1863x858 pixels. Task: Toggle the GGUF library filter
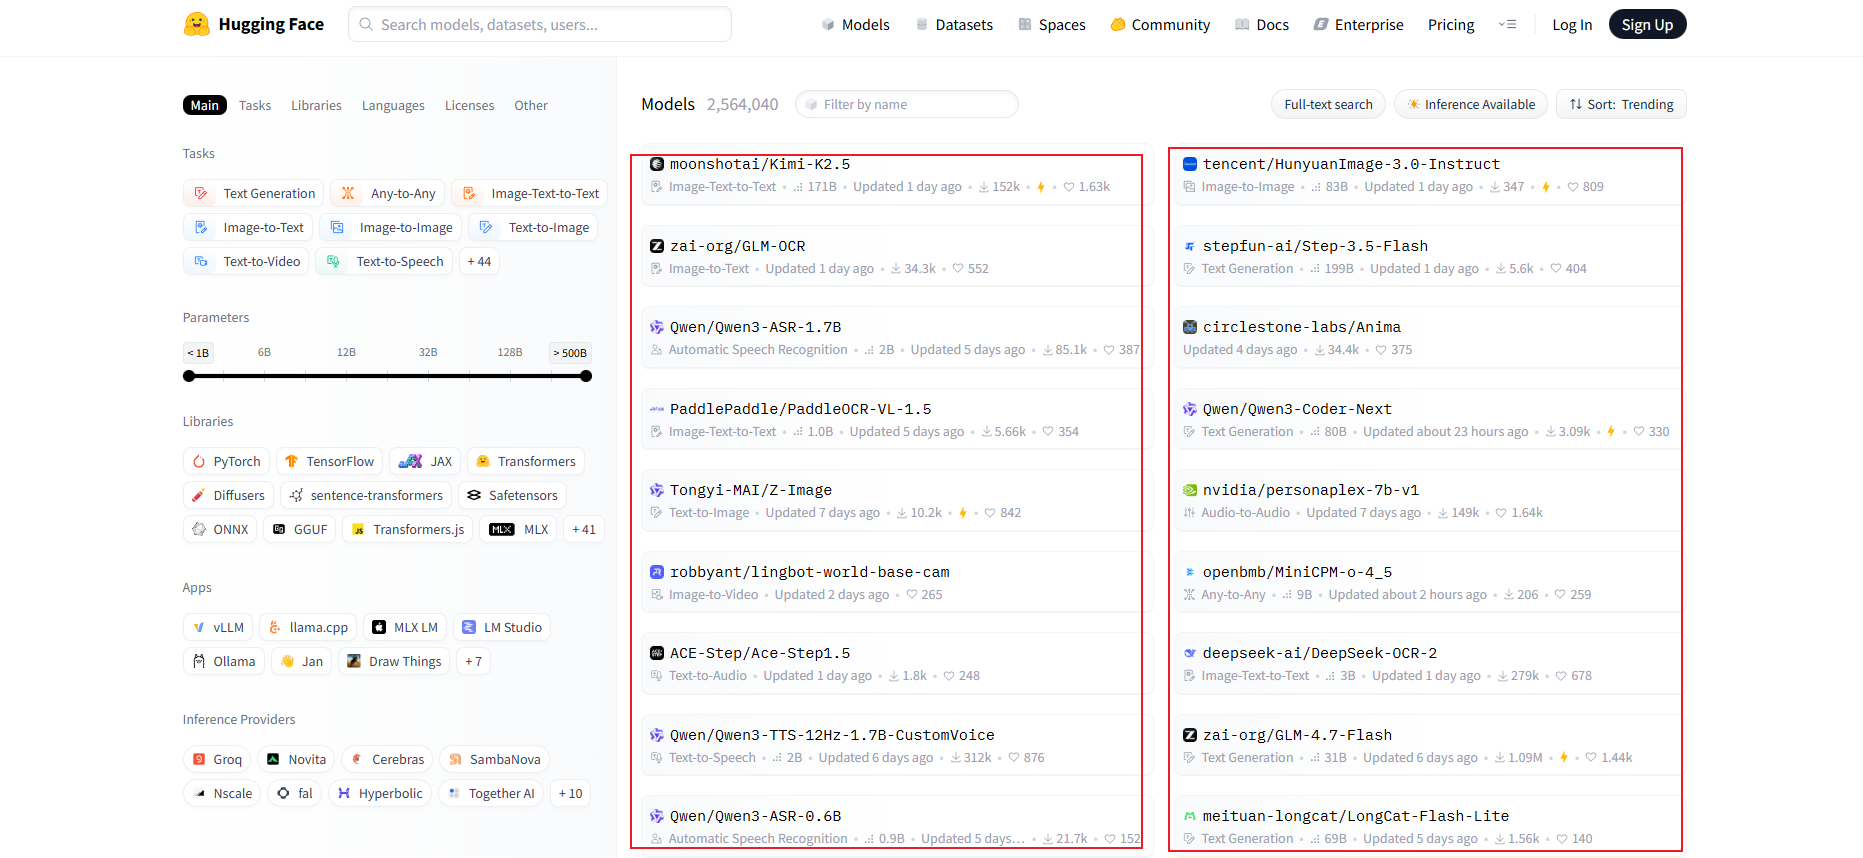click(x=299, y=529)
